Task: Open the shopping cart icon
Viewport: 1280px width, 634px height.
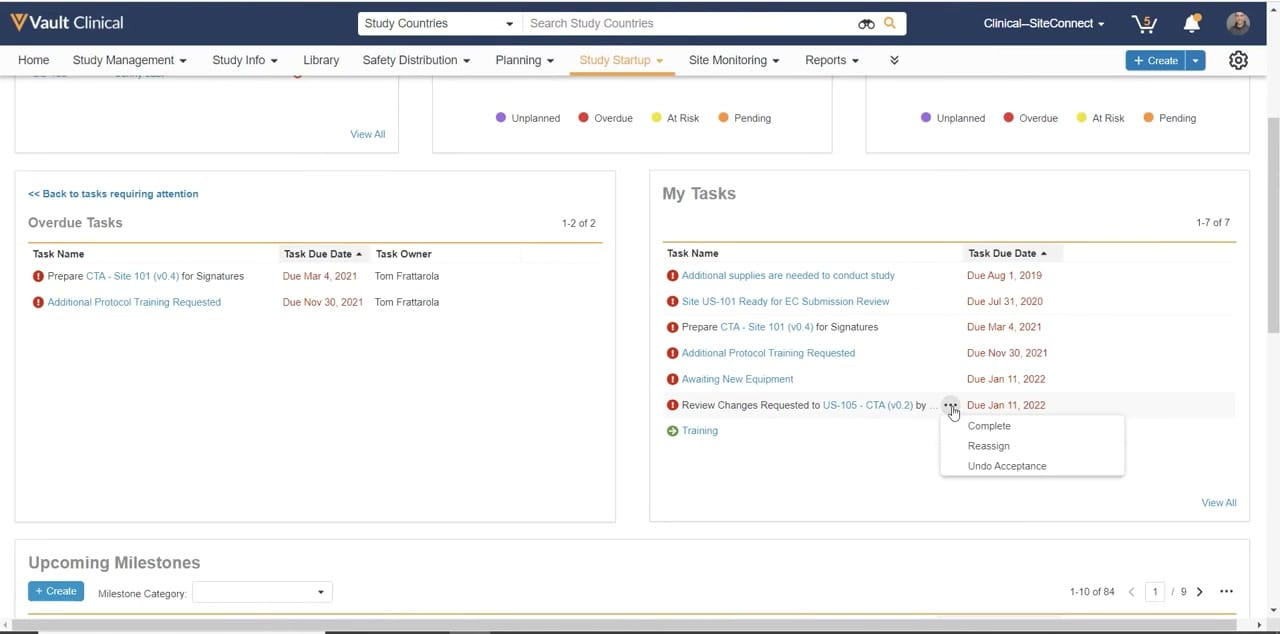Action: pyautogui.click(x=1143, y=23)
